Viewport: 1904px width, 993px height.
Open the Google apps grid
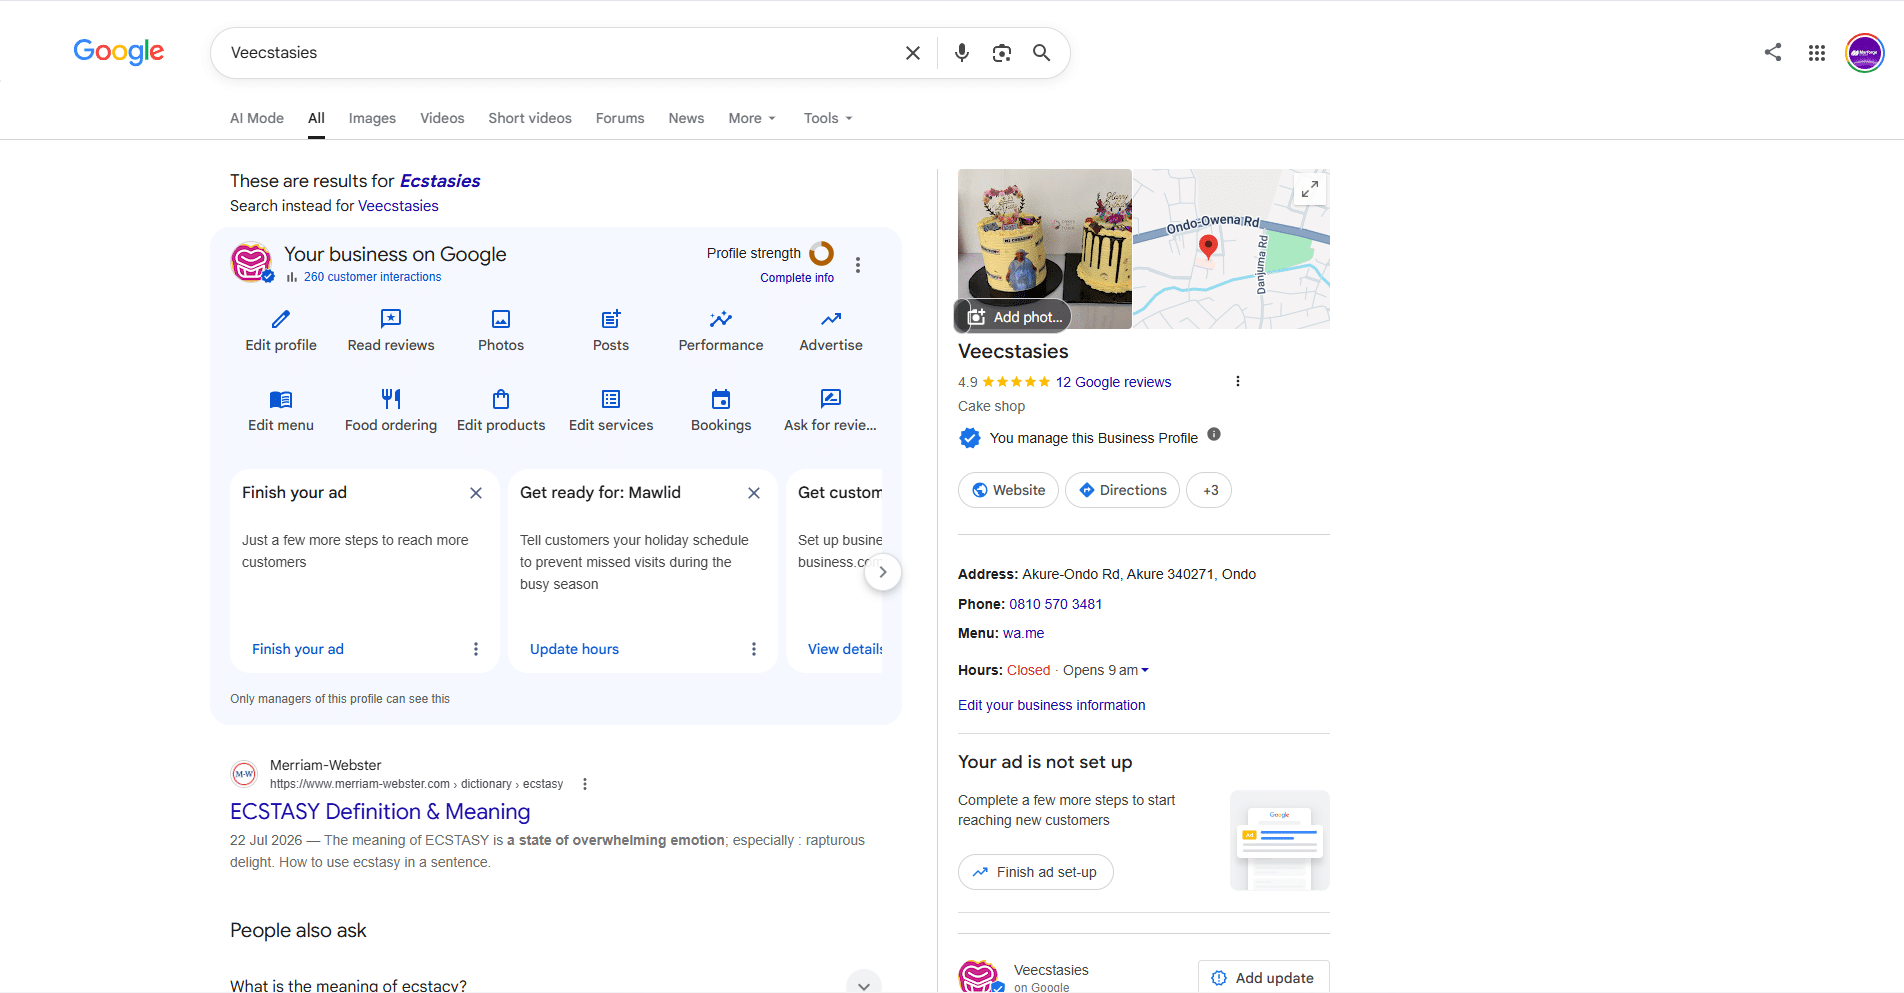(1817, 53)
